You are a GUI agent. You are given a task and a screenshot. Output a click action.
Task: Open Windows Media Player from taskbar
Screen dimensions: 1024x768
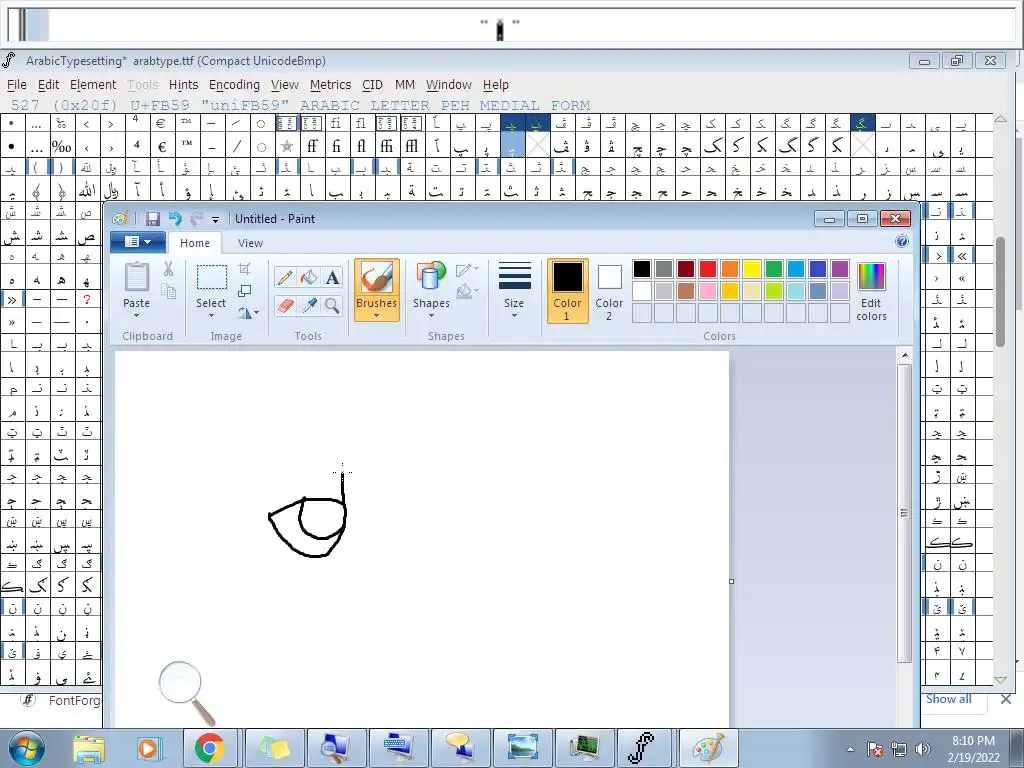[148, 748]
